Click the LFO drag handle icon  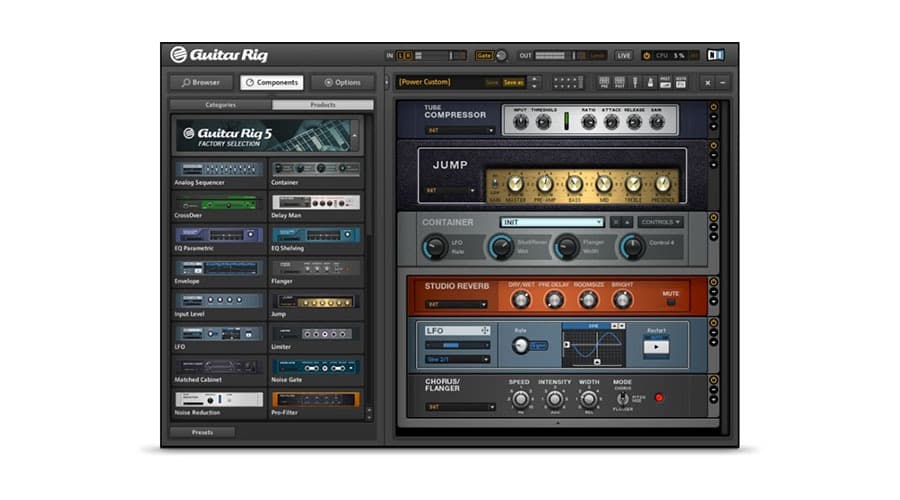click(485, 331)
